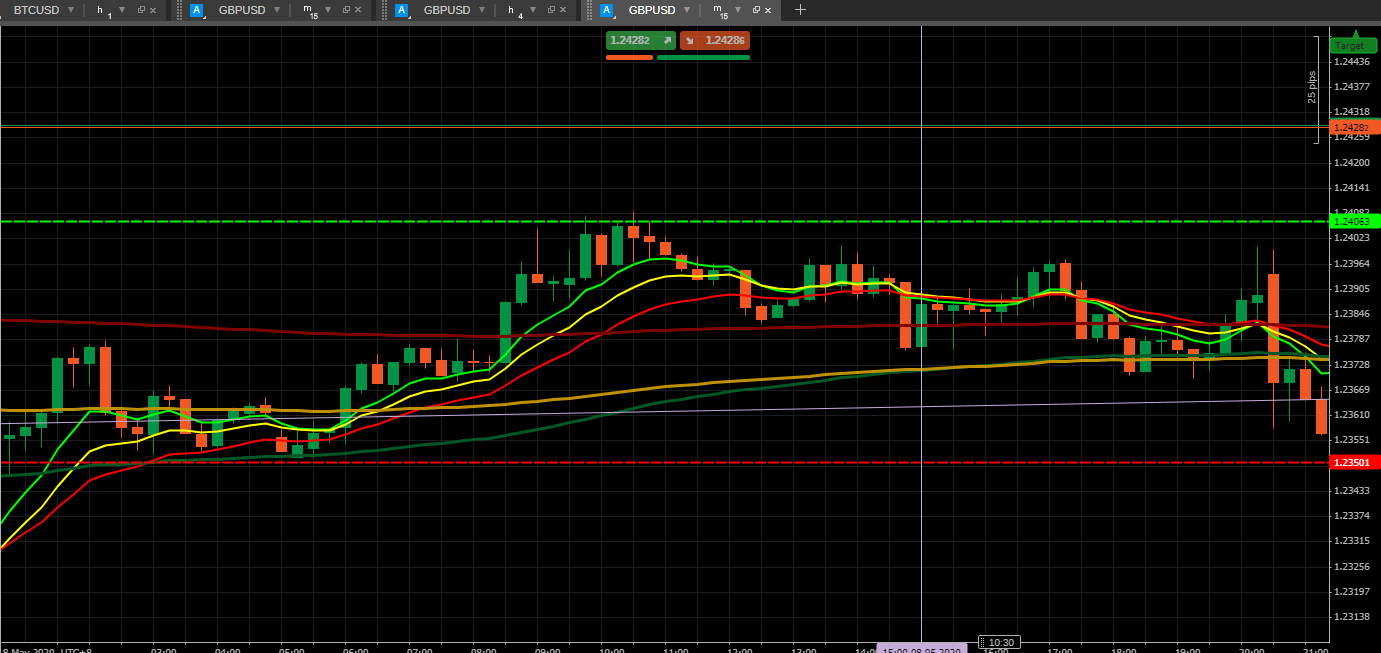The height and width of the screenshot is (653, 1381).
Task: Expand the h1 timeframe dropdown on the BTCUSD tab
Action: coord(122,10)
